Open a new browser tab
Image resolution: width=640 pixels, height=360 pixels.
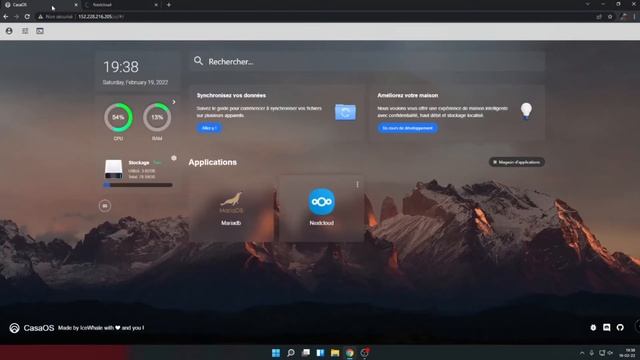point(169,5)
